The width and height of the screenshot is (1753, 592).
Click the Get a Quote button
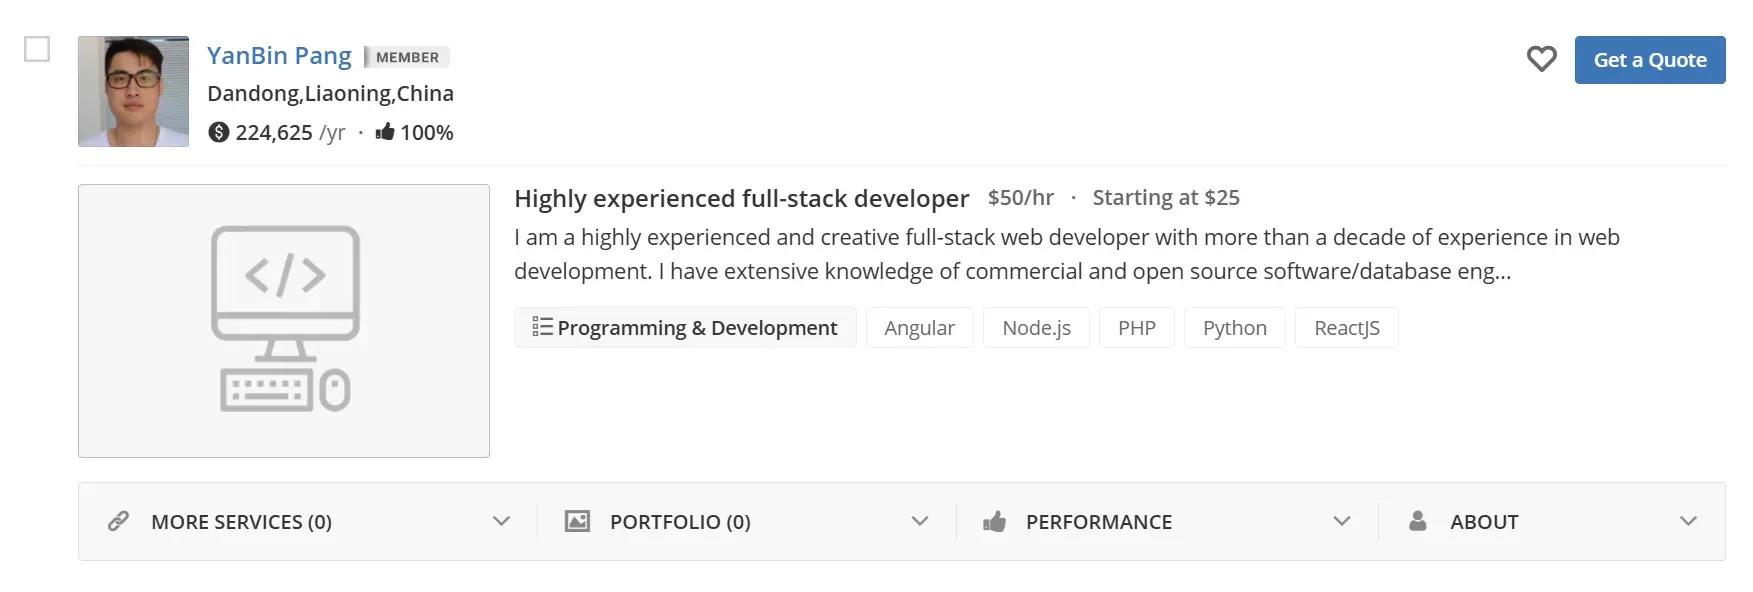(x=1650, y=59)
